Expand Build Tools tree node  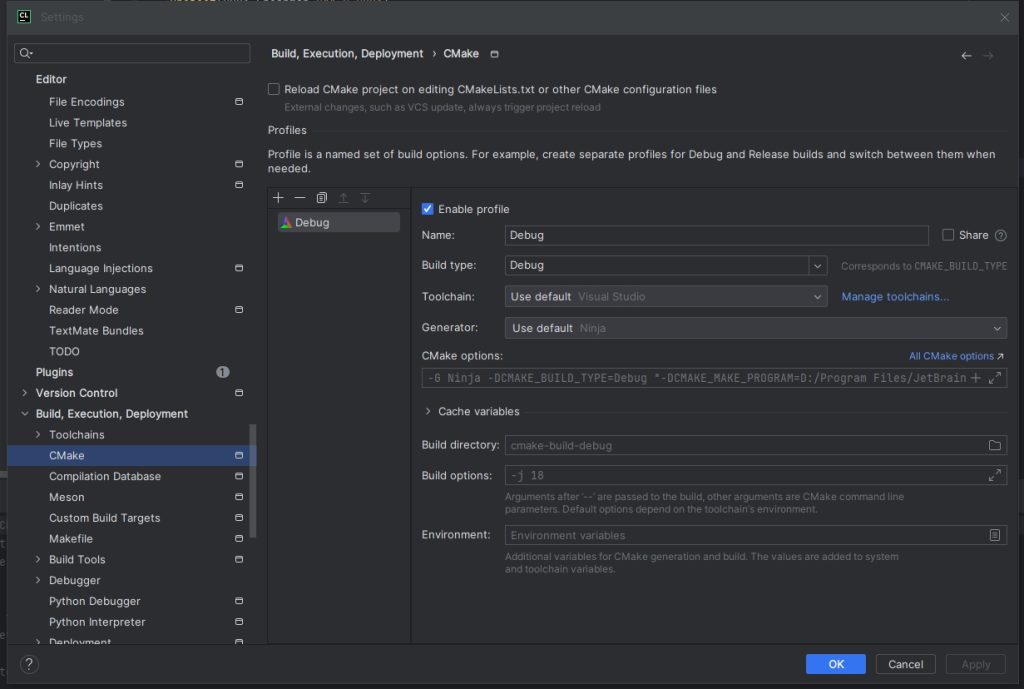pyautogui.click(x=38, y=560)
